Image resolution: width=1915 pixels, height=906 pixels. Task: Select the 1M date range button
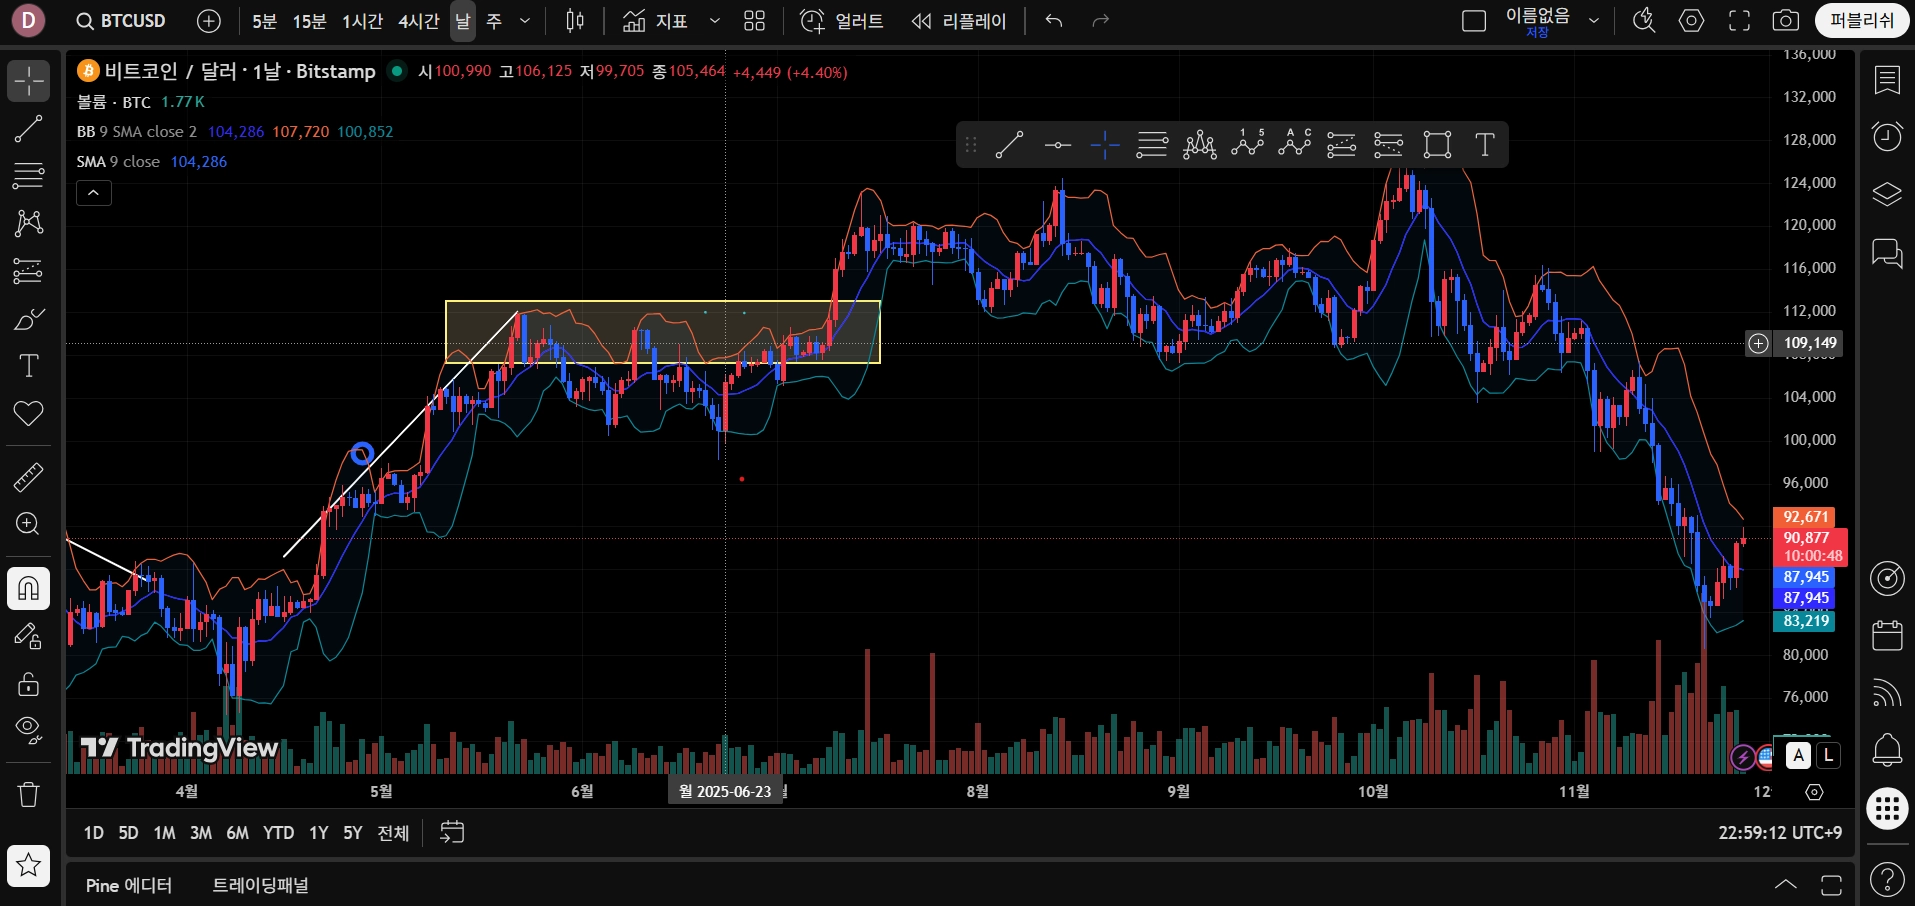coord(164,833)
